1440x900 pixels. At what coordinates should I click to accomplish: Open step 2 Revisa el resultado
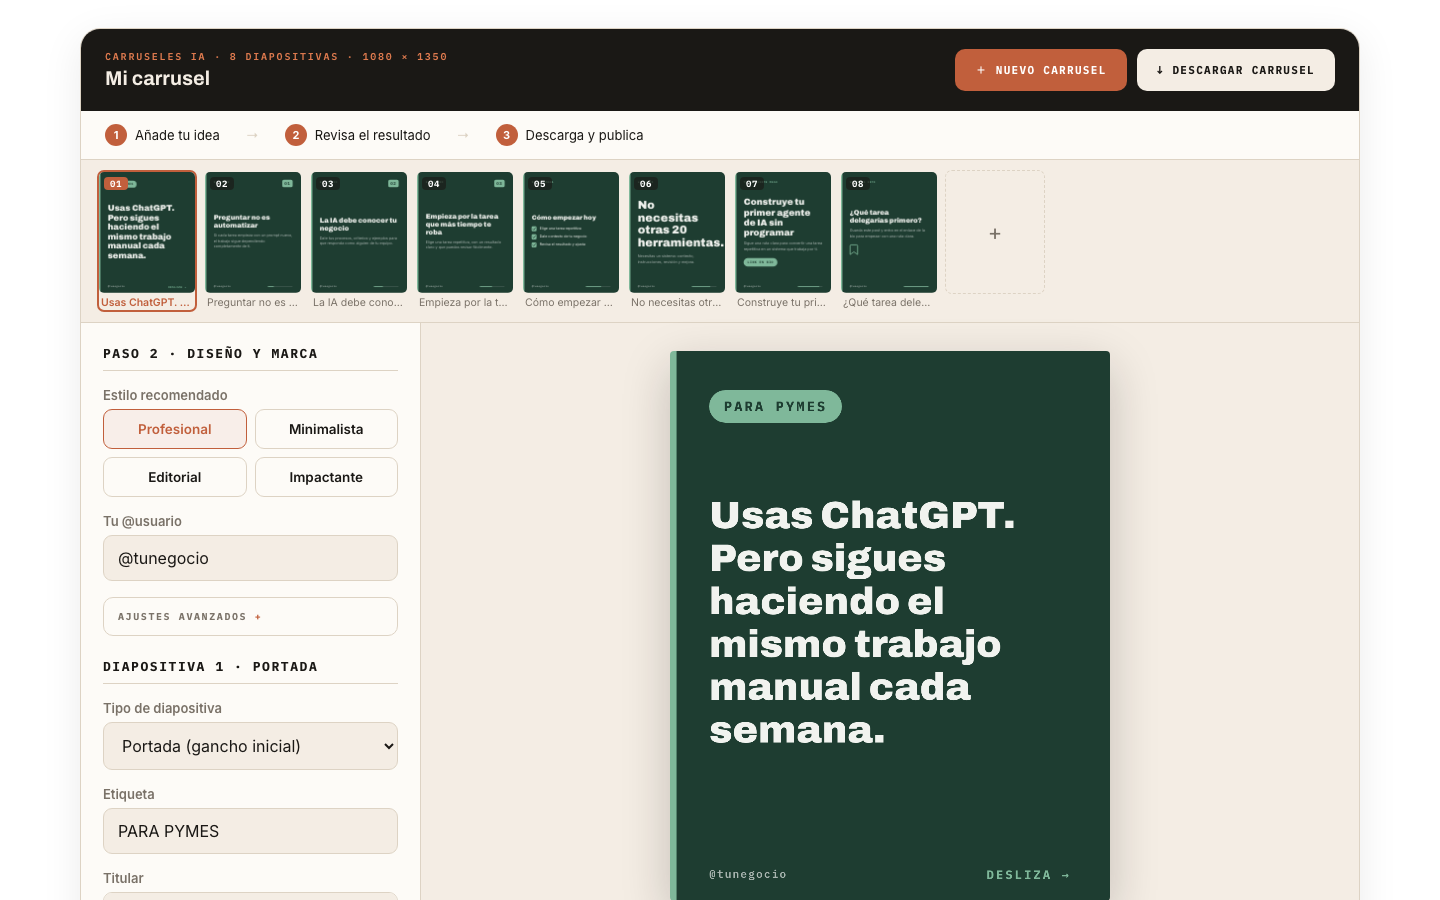[358, 135]
